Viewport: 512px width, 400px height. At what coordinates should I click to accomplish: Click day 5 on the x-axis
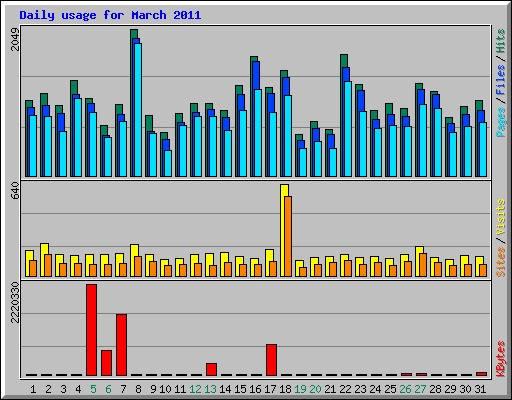coord(93,389)
